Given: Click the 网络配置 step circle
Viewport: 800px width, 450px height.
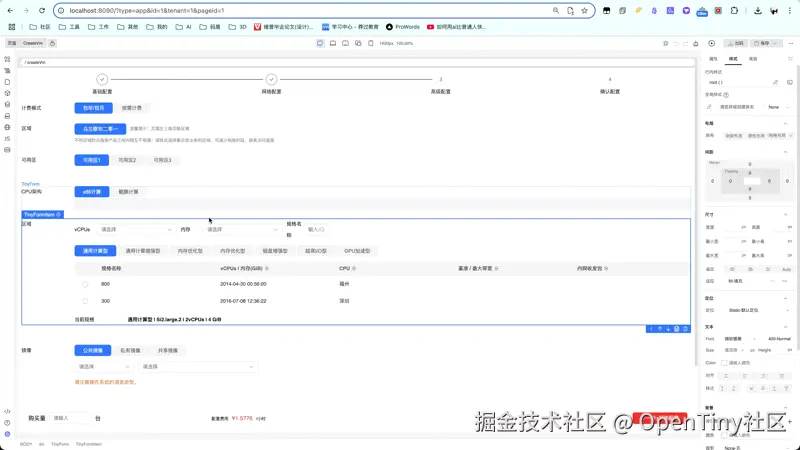Looking at the screenshot, I should click(x=271, y=79).
